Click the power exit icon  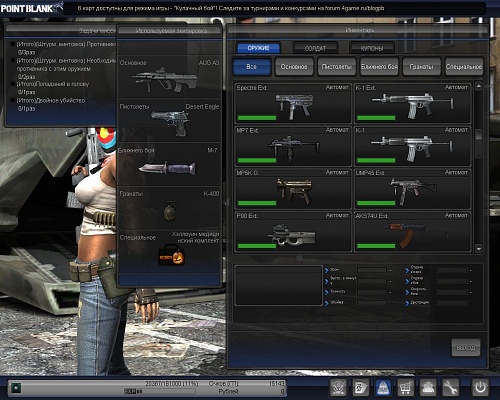click(x=480, y=387)
